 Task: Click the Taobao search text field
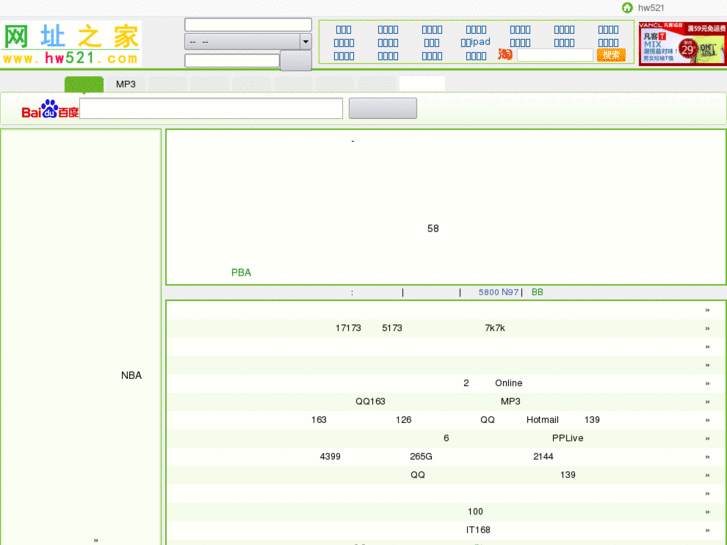(554, 55)
